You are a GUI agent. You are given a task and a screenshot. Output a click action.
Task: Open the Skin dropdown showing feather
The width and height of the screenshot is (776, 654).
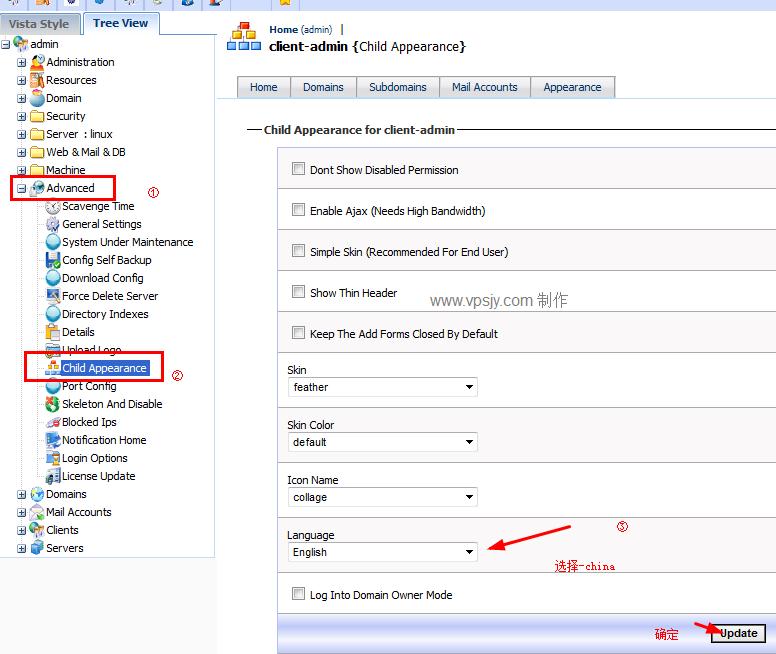point(383,387)
